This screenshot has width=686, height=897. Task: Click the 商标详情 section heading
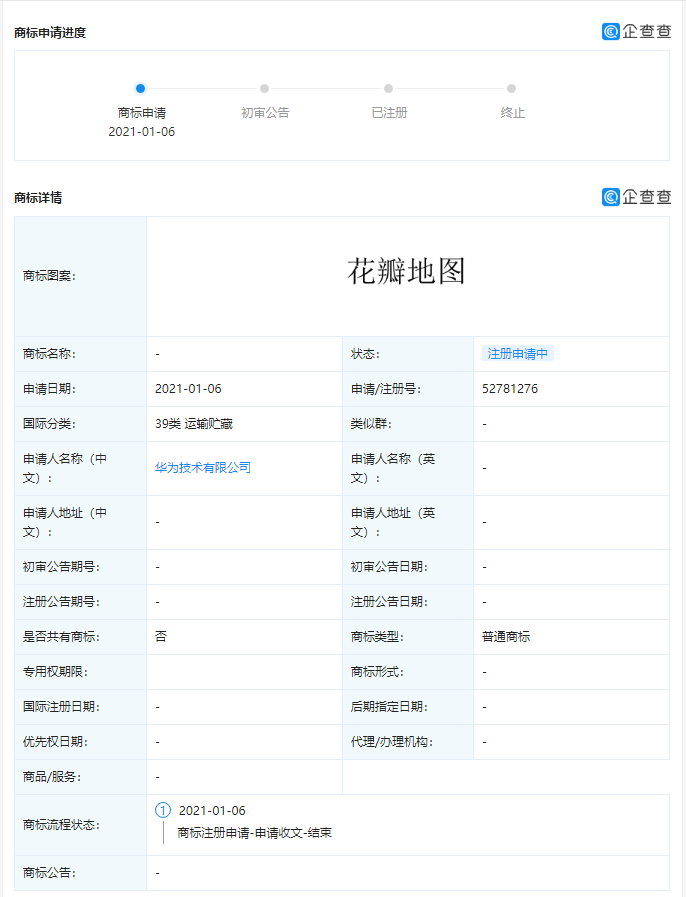[x=38, y=198]
